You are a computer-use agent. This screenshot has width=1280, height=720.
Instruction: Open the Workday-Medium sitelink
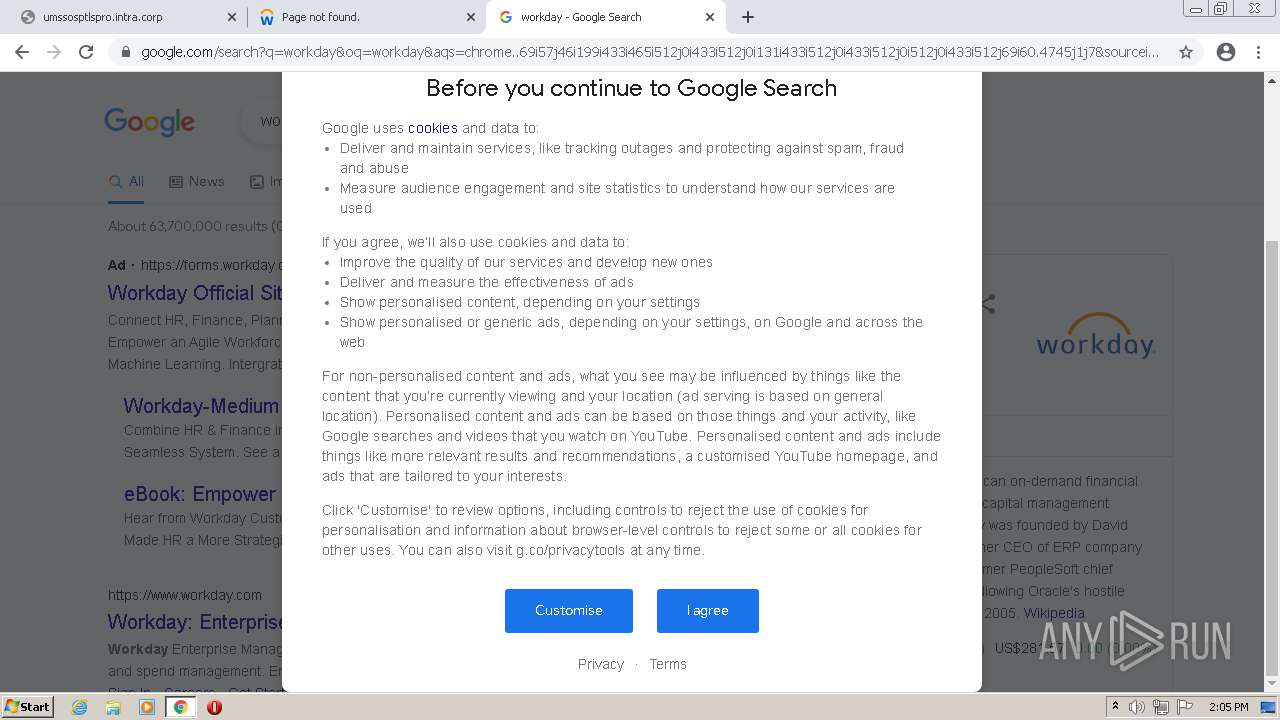[202, 406]
